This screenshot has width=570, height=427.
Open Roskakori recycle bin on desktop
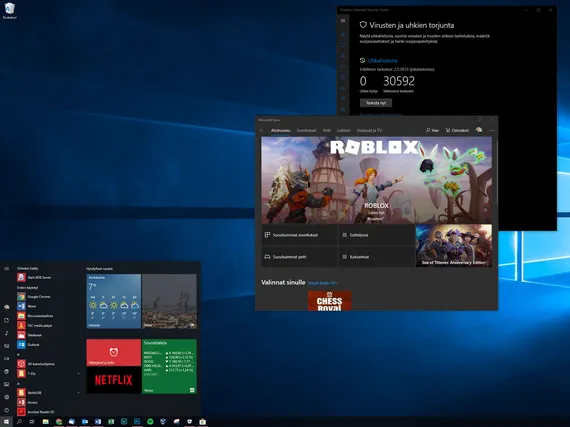(9, 11)
